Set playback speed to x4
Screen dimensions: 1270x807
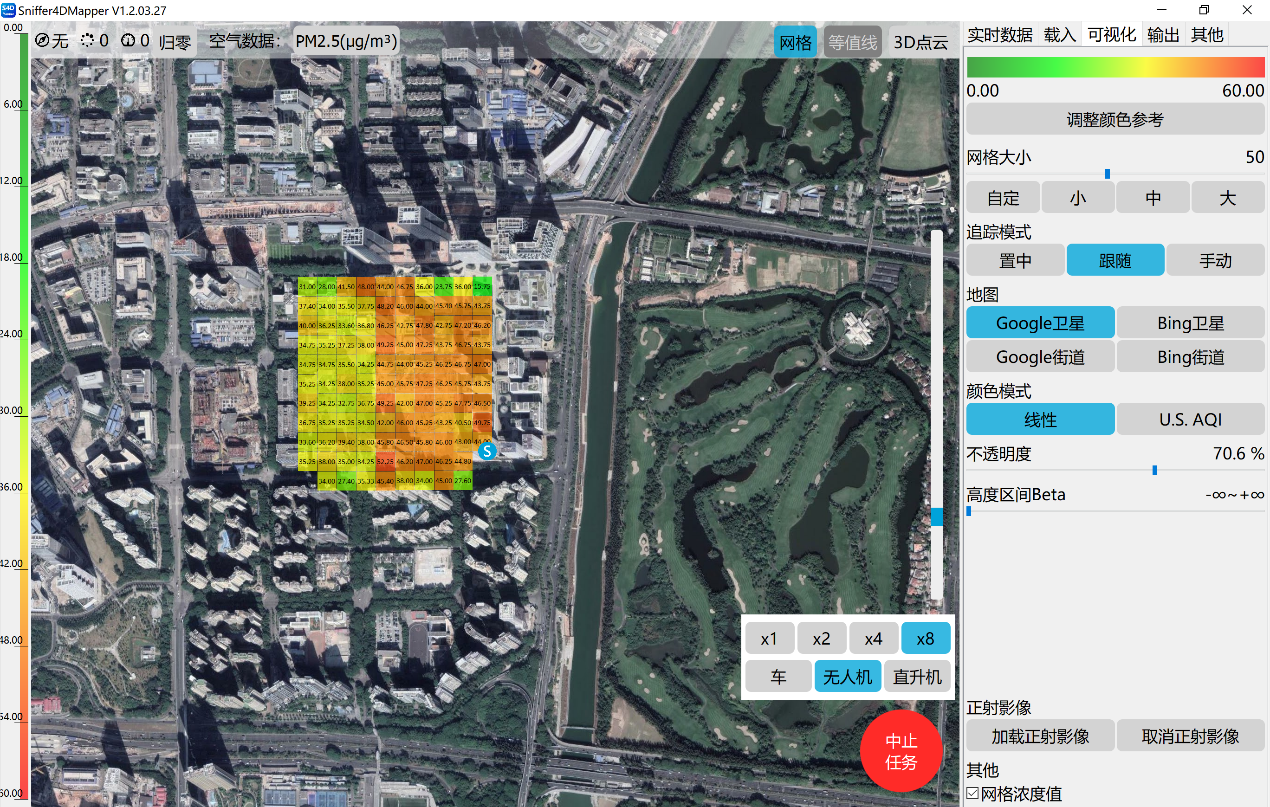[873, 639]
